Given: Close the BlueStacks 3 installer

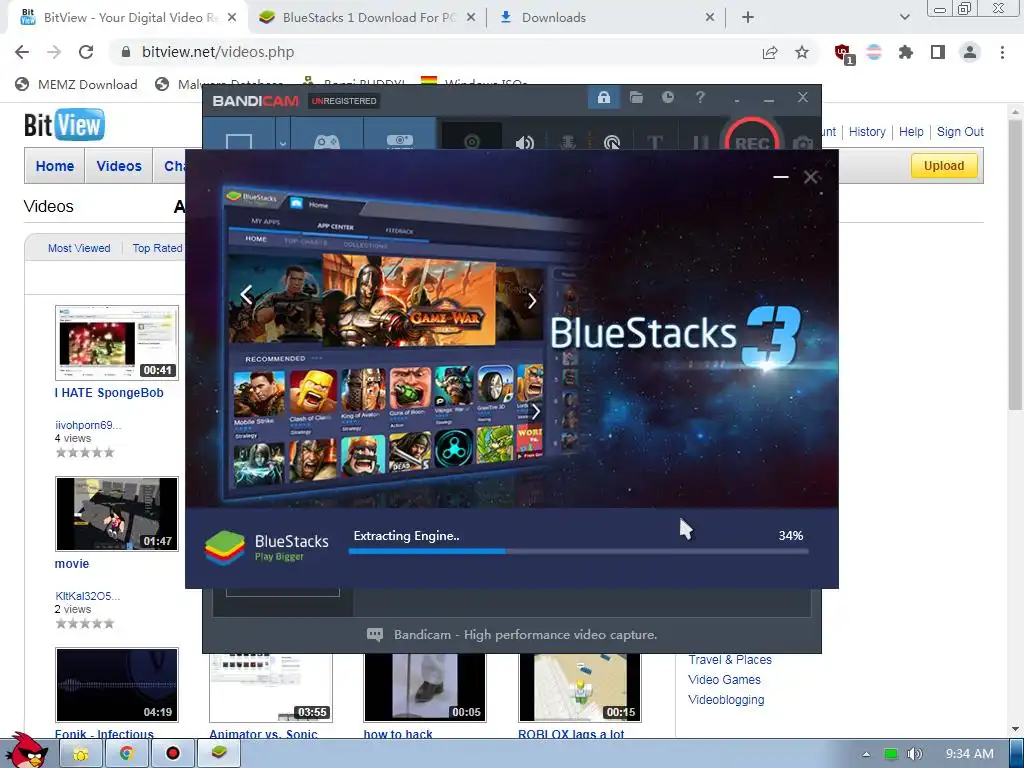Looking at the screenshot, I should [810, 176].
